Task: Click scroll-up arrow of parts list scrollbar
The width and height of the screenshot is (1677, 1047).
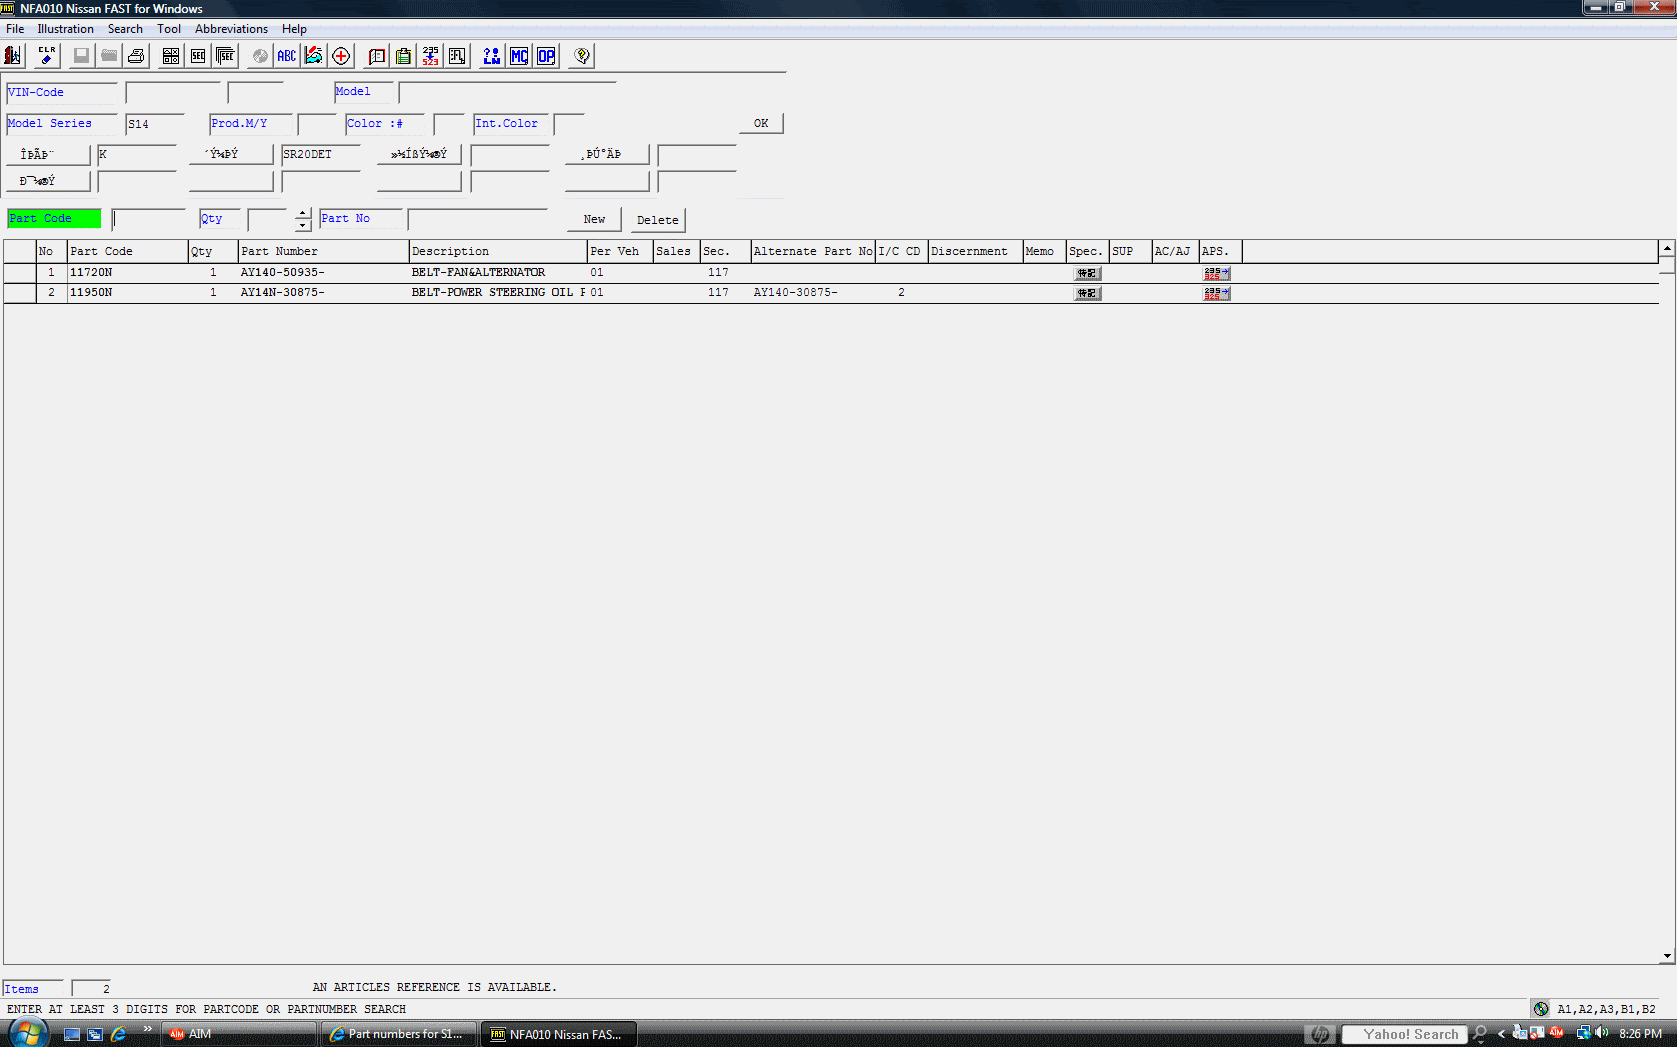Action: (1667, 248)
